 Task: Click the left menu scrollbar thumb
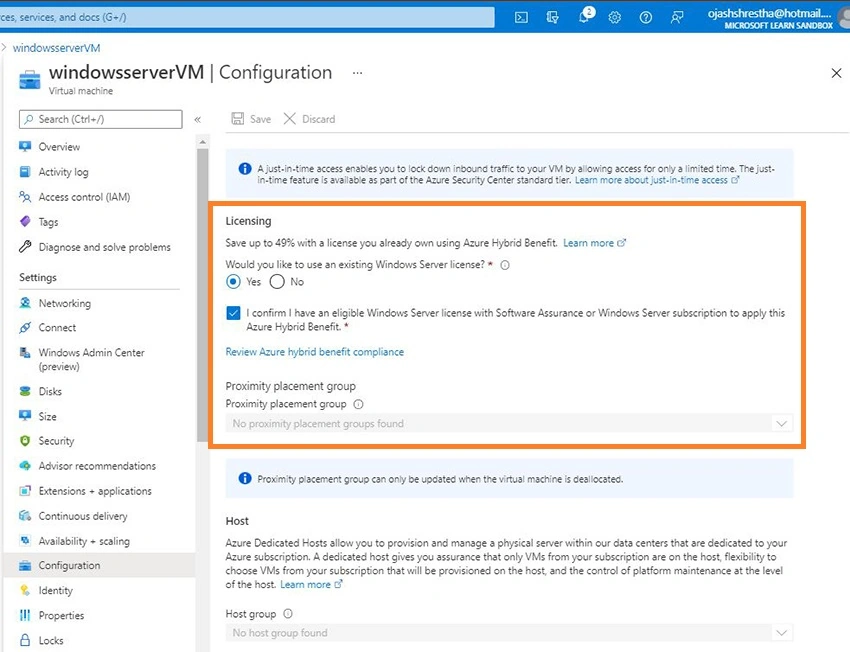(x=203, y=294)
